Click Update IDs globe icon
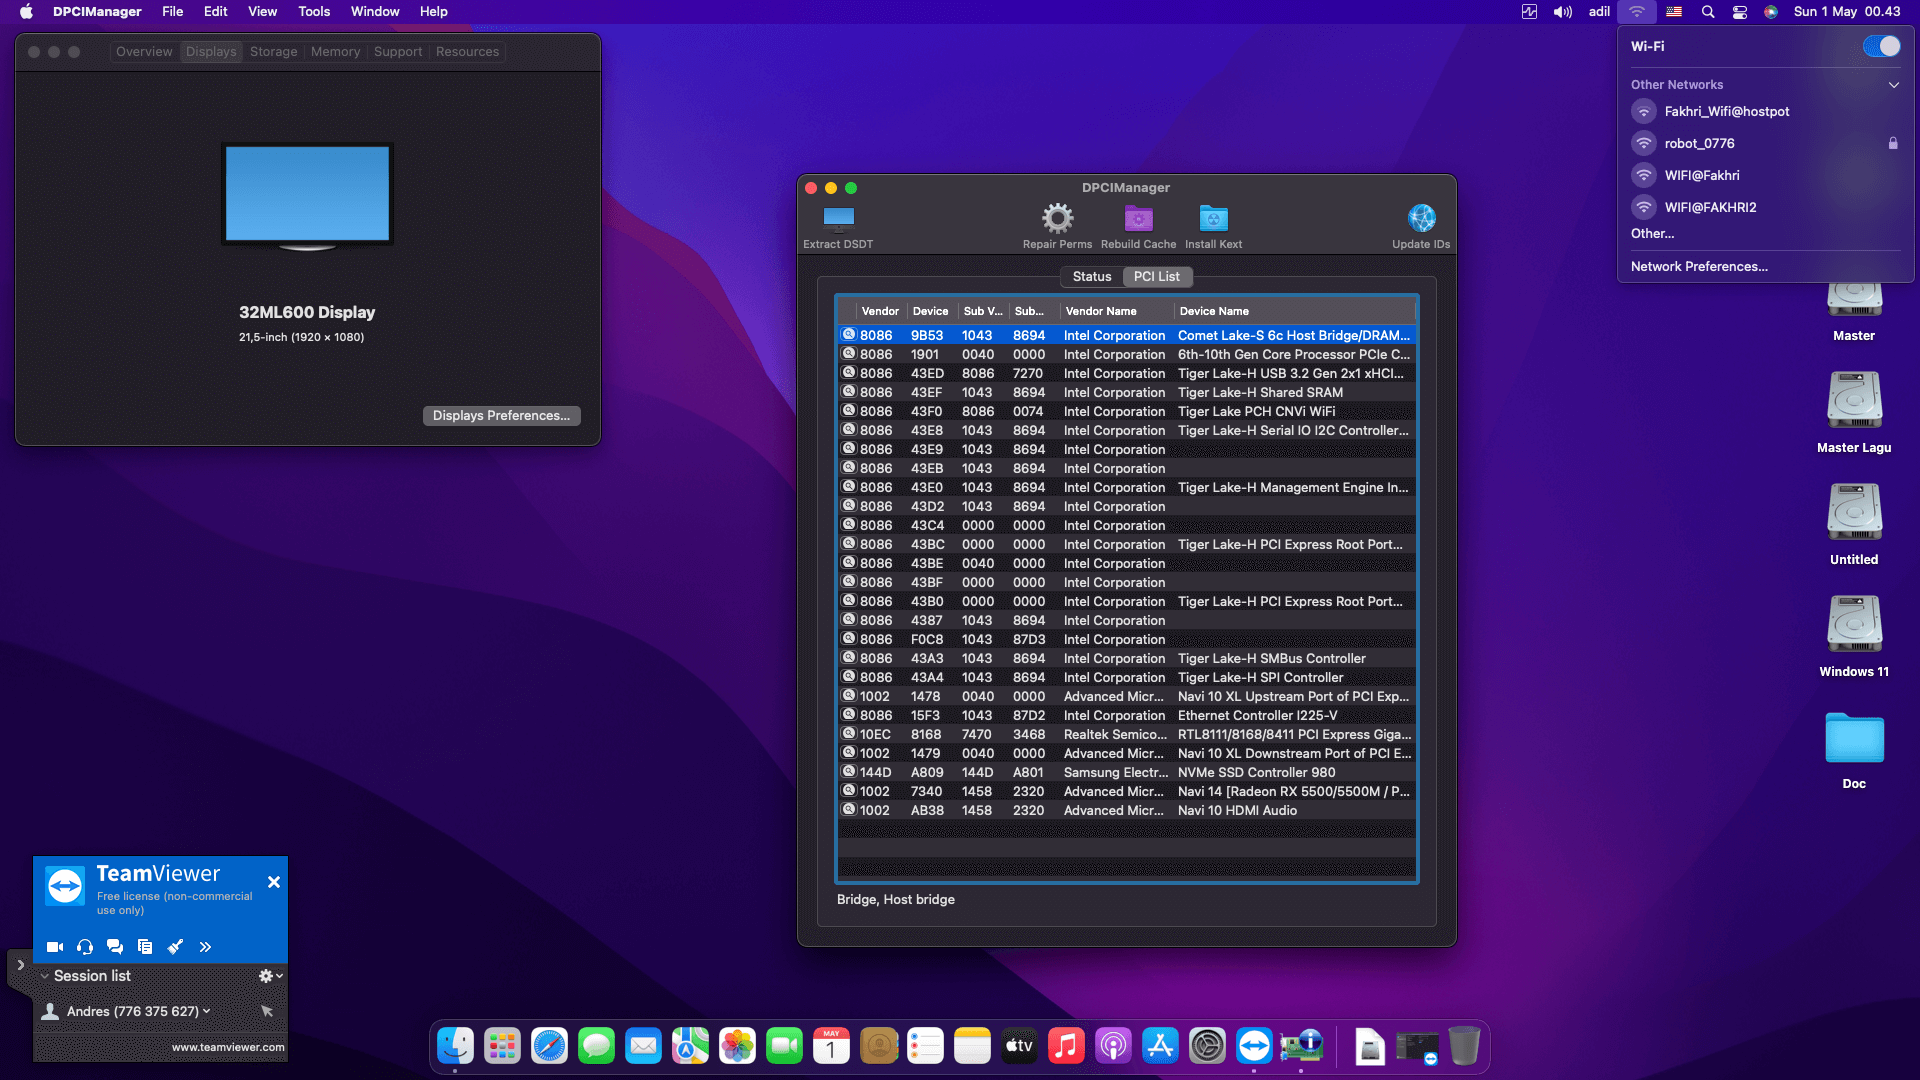 (1421, 218)
